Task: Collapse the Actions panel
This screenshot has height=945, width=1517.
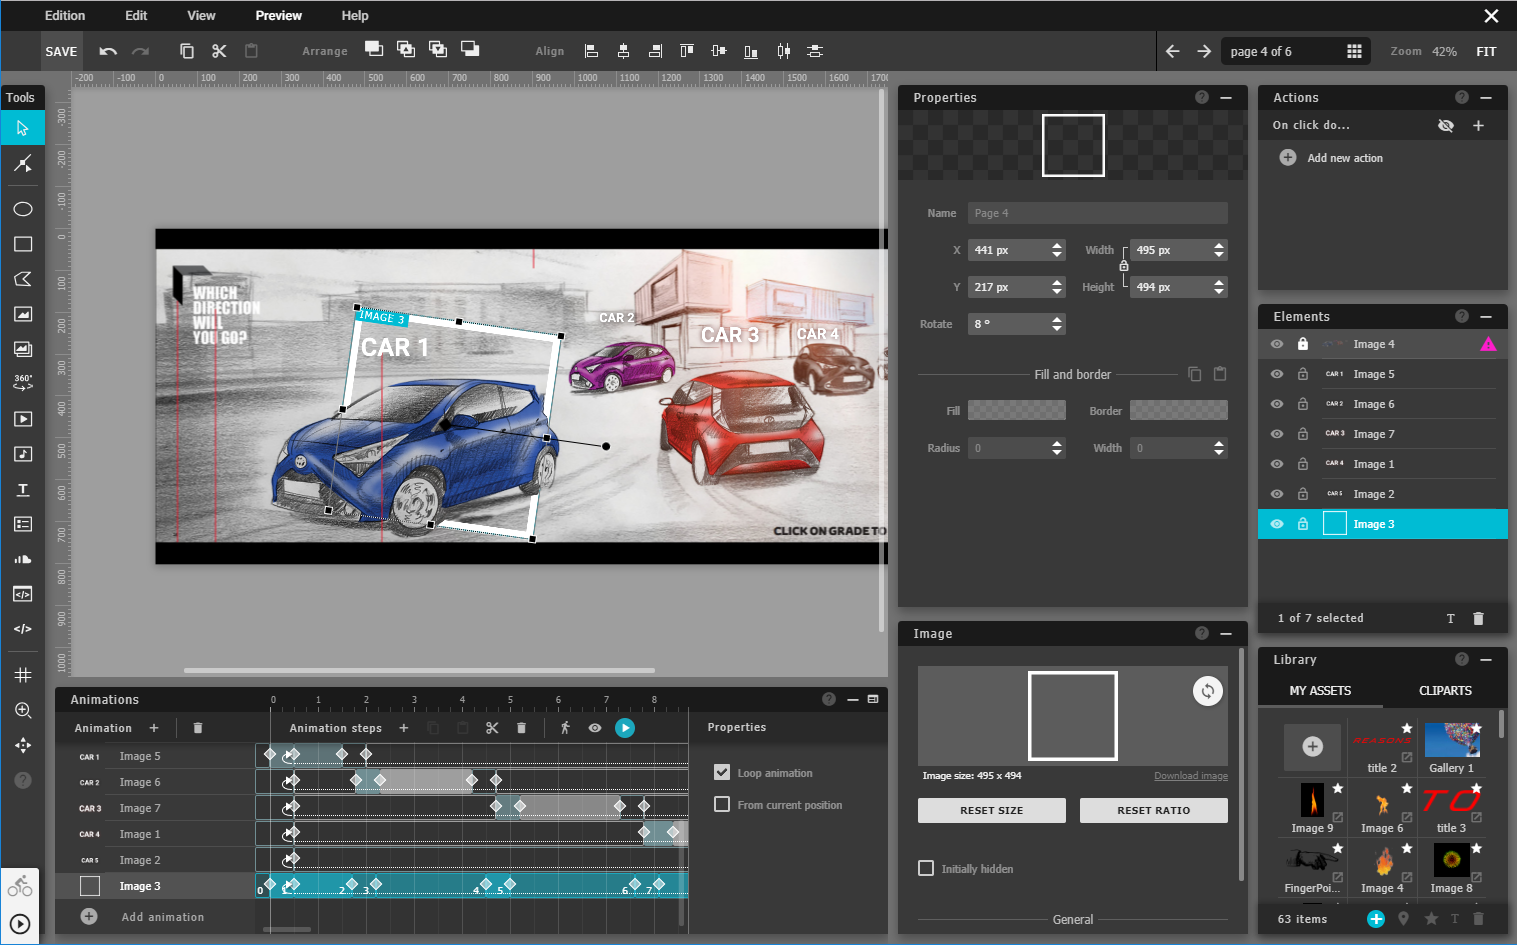Action: point(1487,97)
